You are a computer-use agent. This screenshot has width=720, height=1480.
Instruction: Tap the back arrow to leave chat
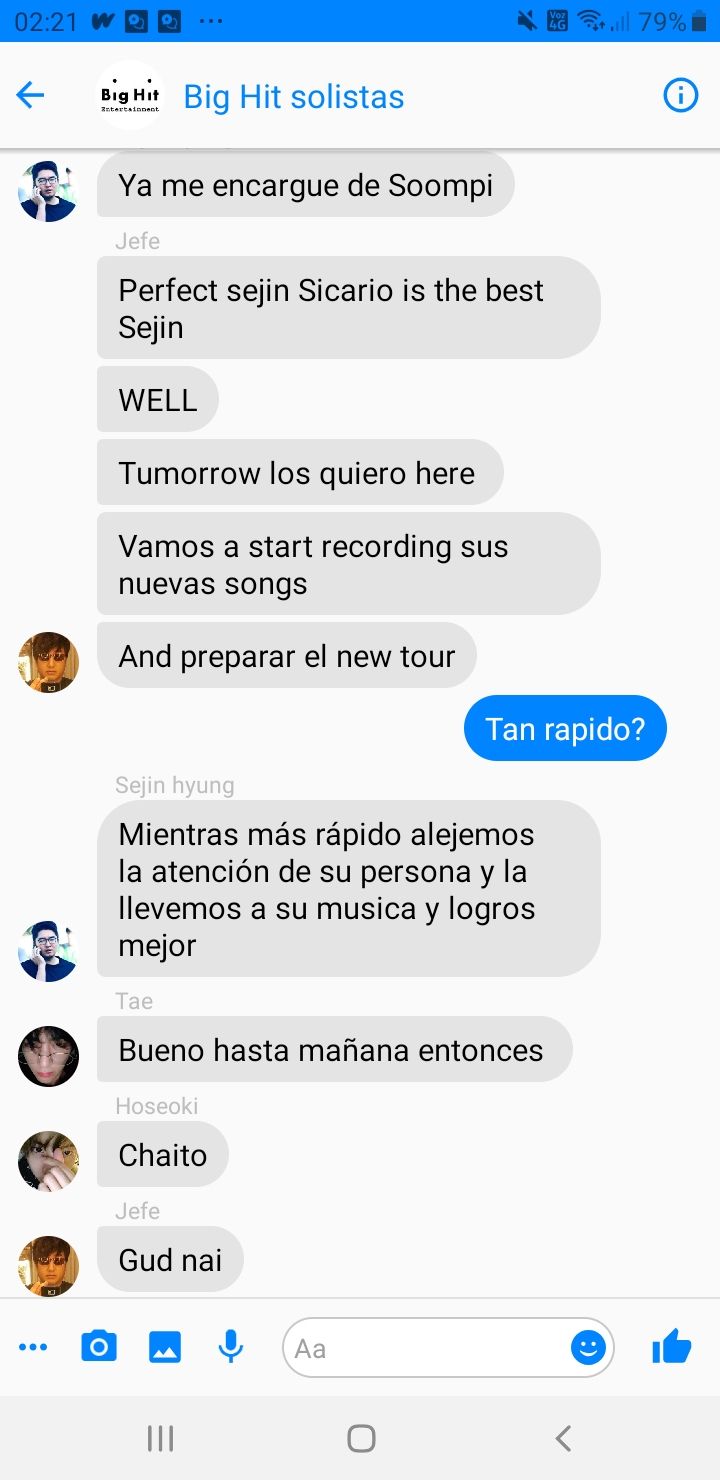[x=31, y=96]
